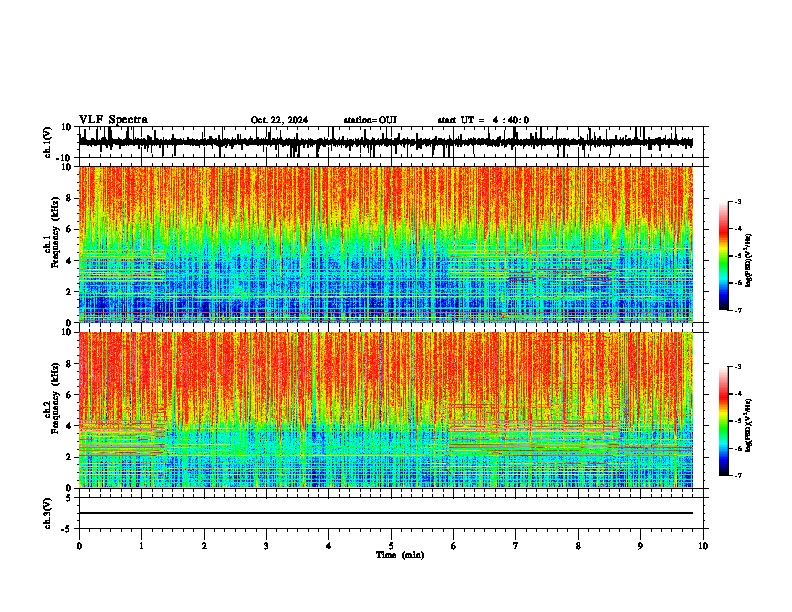Click the '8' kHz tick of ch.1 spectrogram
Viewport: 792px width, 612px height.
(x=69, y=198)
